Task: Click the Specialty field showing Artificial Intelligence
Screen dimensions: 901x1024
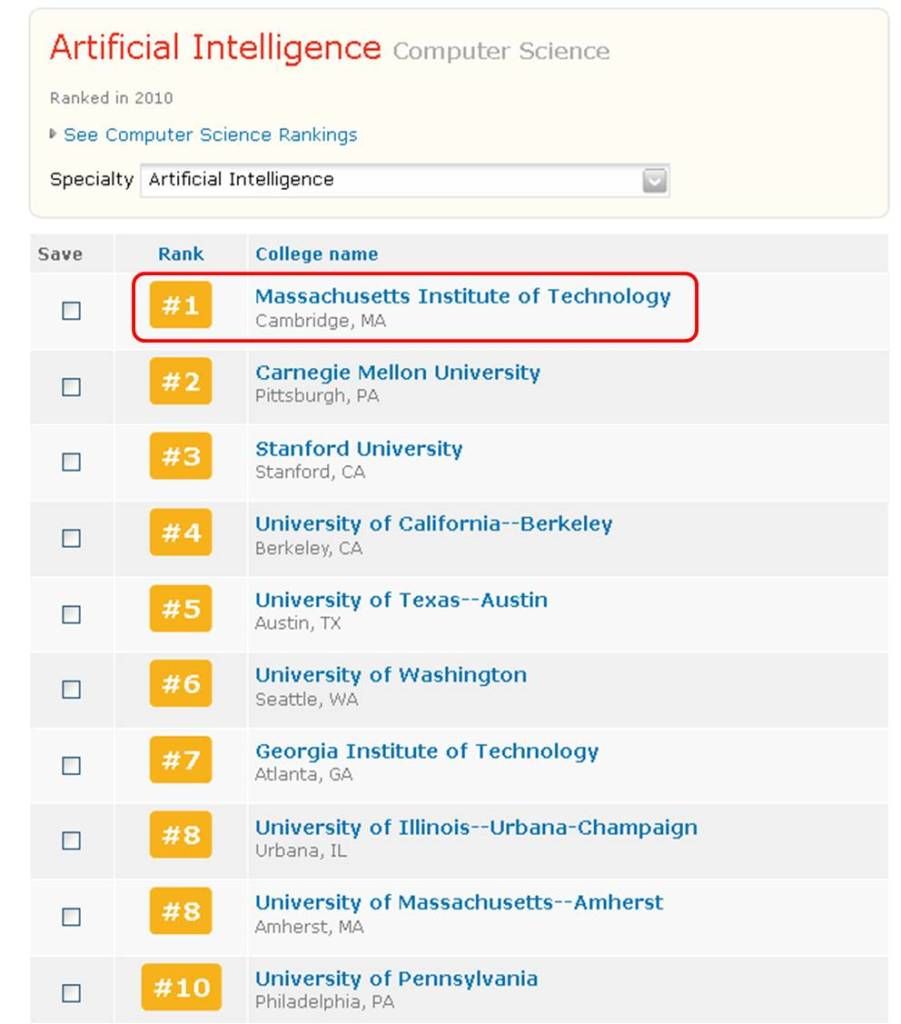Action: [x=390, y=180]
